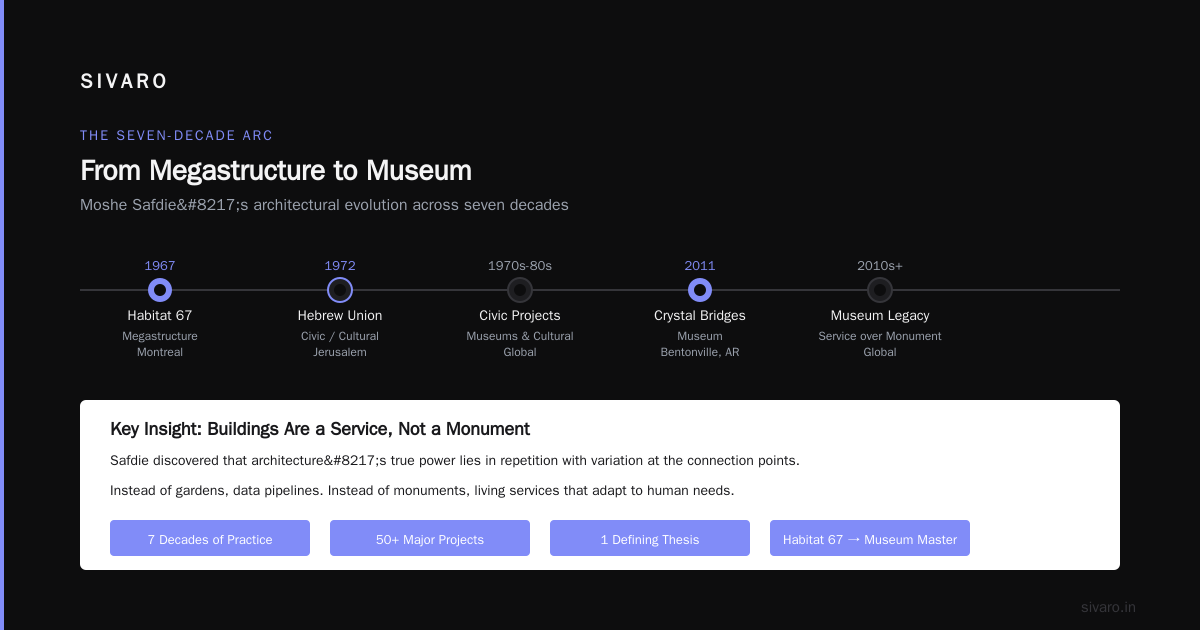Click the Museum Legacy milestone title
The image size is (1200, 630).
880,315
